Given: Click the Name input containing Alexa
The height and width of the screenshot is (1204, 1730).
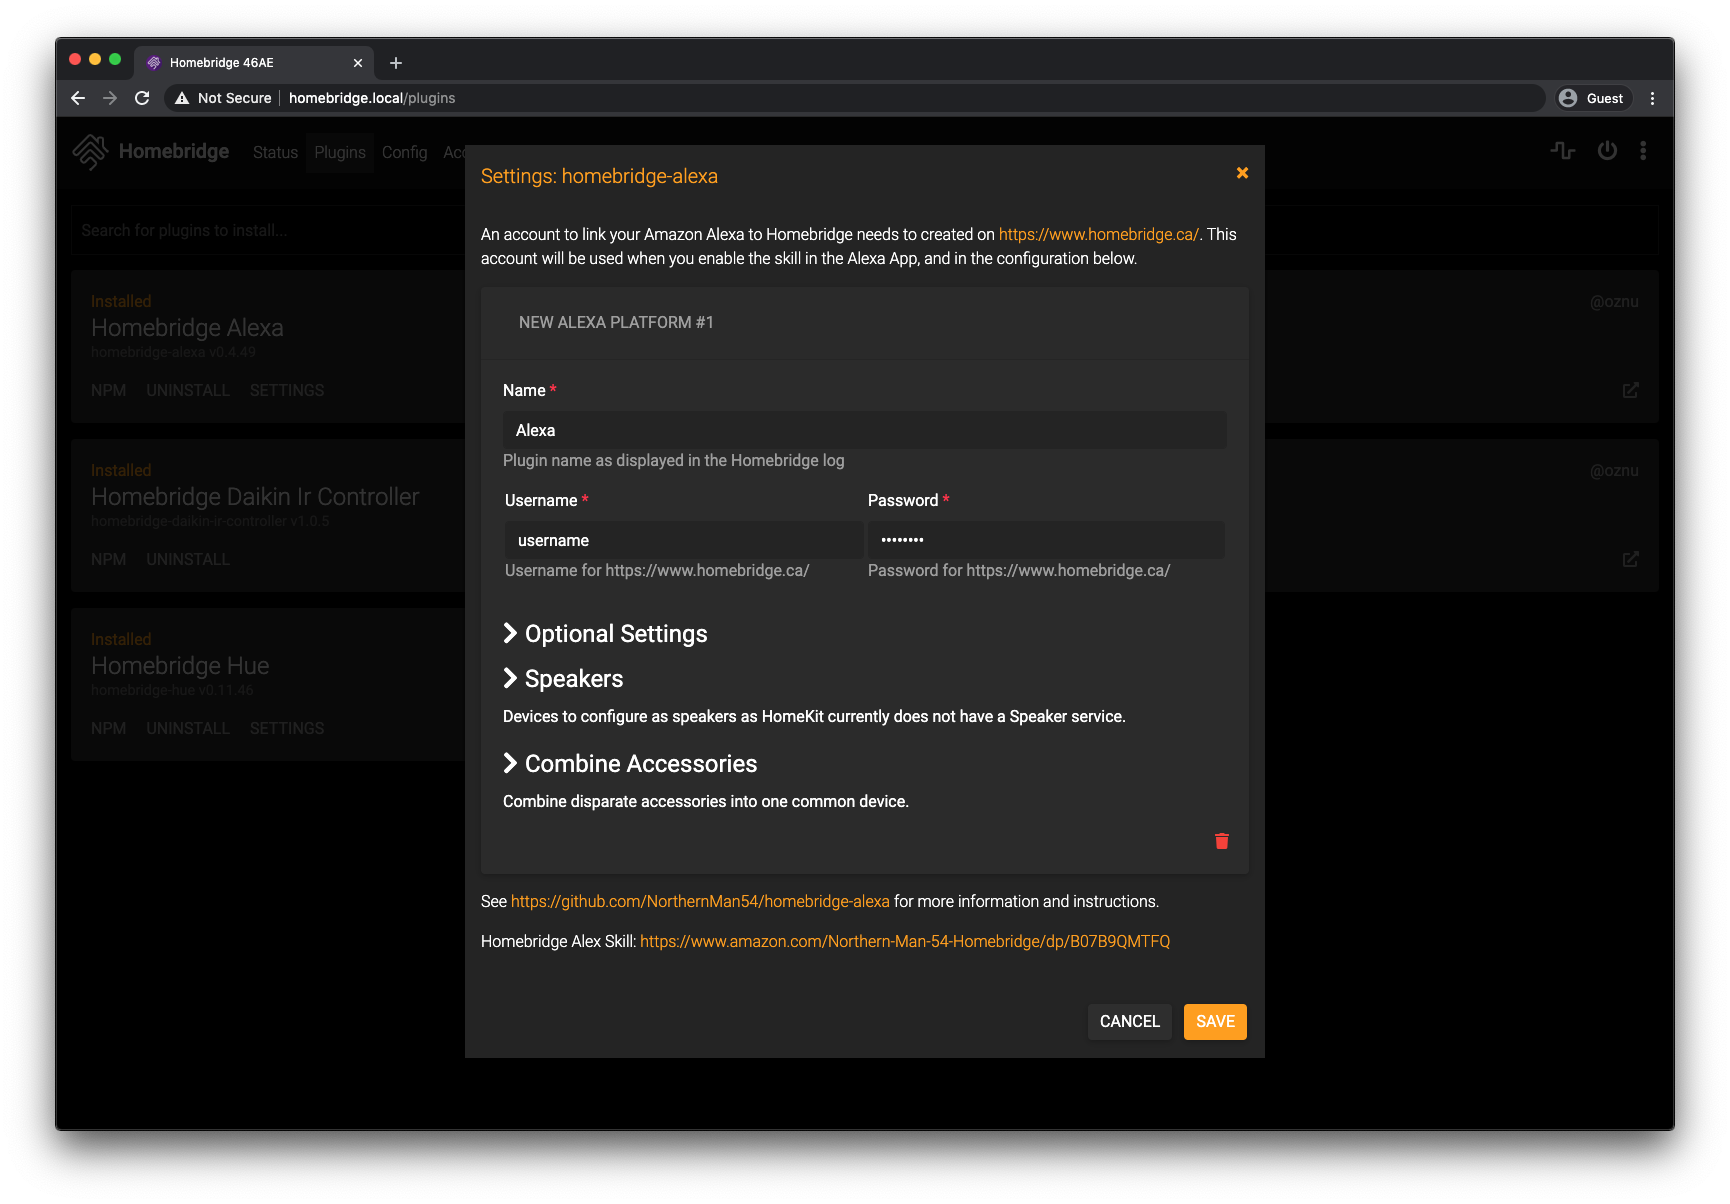Looking at the screenshot, I should (864, 430).
